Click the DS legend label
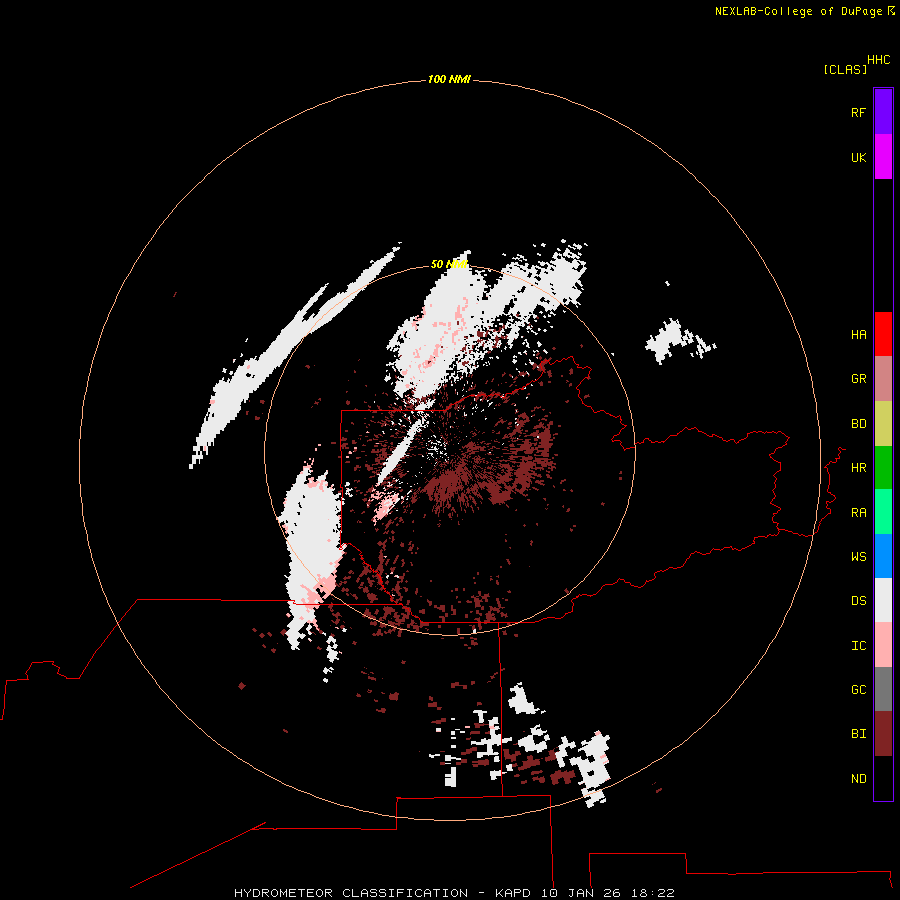The image size is (900, 900). pos(858,601)
